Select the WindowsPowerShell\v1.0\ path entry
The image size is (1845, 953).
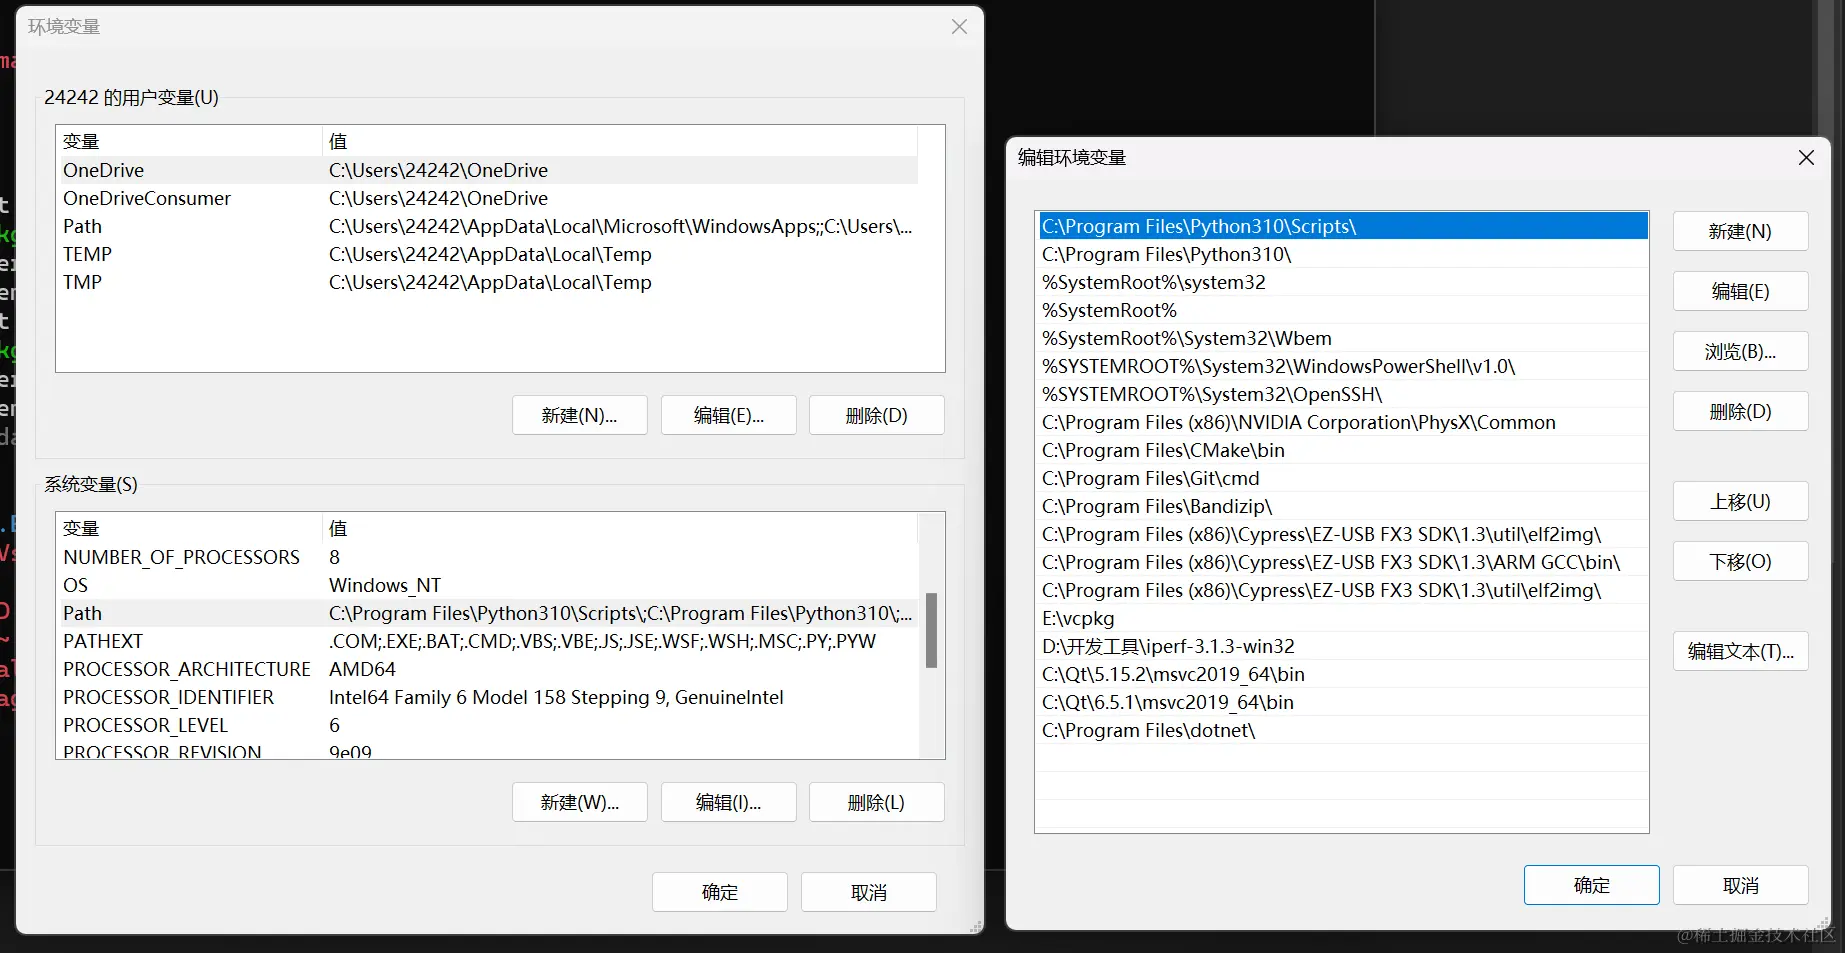click(1342, 366)
